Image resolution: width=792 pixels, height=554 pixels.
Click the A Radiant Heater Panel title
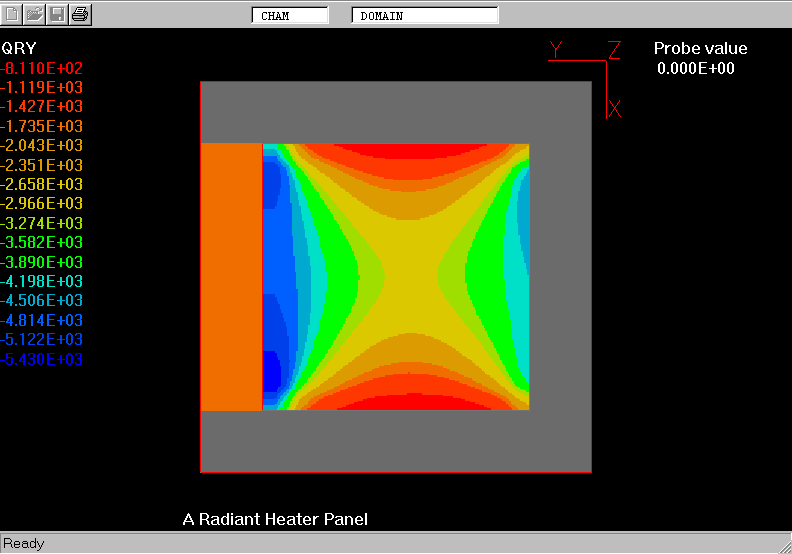(275, 519)
